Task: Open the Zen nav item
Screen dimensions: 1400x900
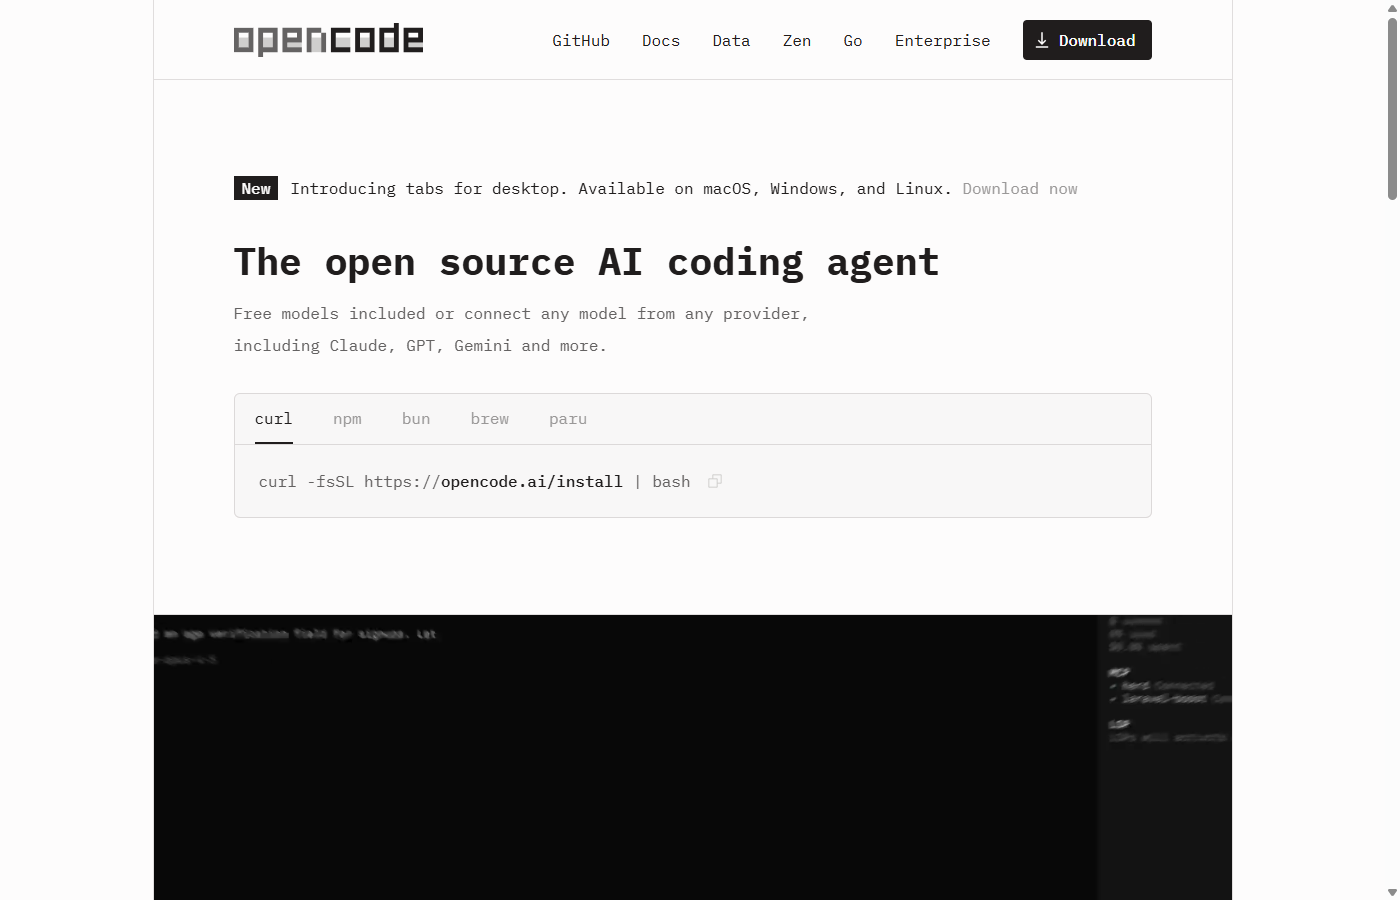Action: tap(797, 41)
